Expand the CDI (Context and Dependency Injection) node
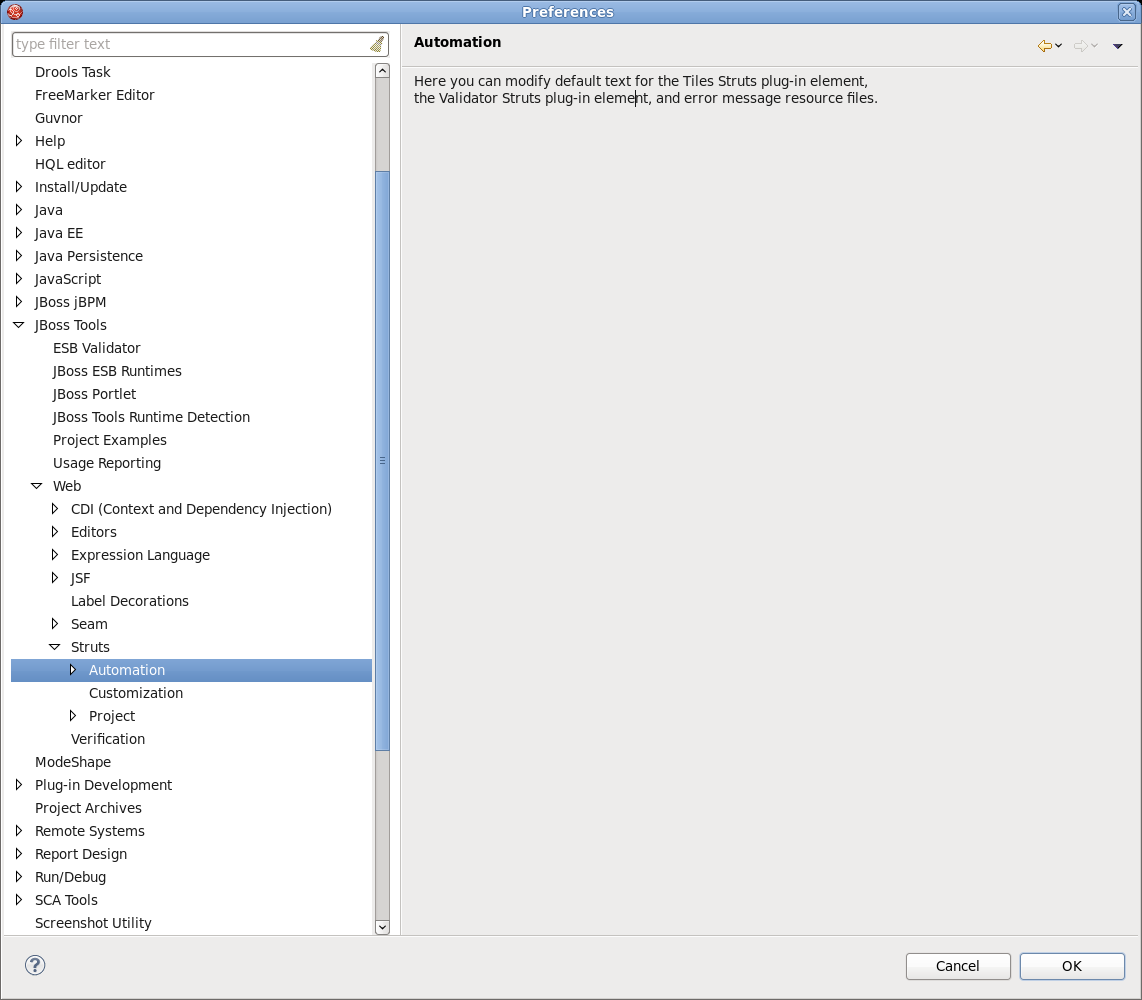Screen dimensions: 1142x1000 tap(55, 508)
